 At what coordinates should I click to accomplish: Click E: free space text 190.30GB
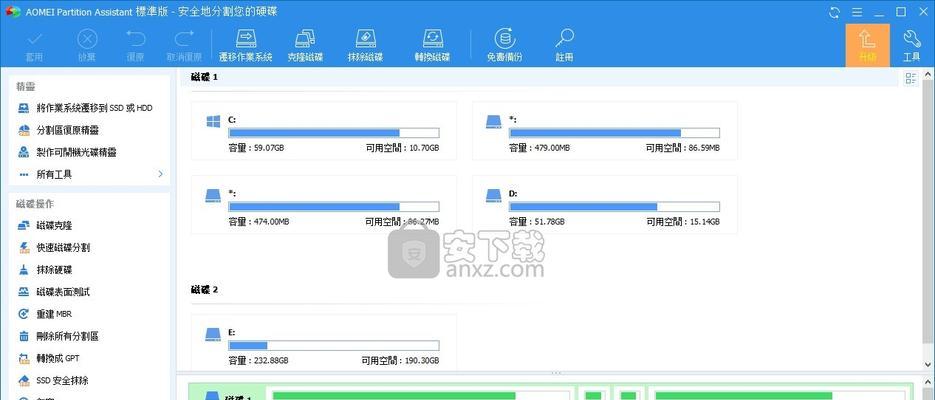coord(400,361)
